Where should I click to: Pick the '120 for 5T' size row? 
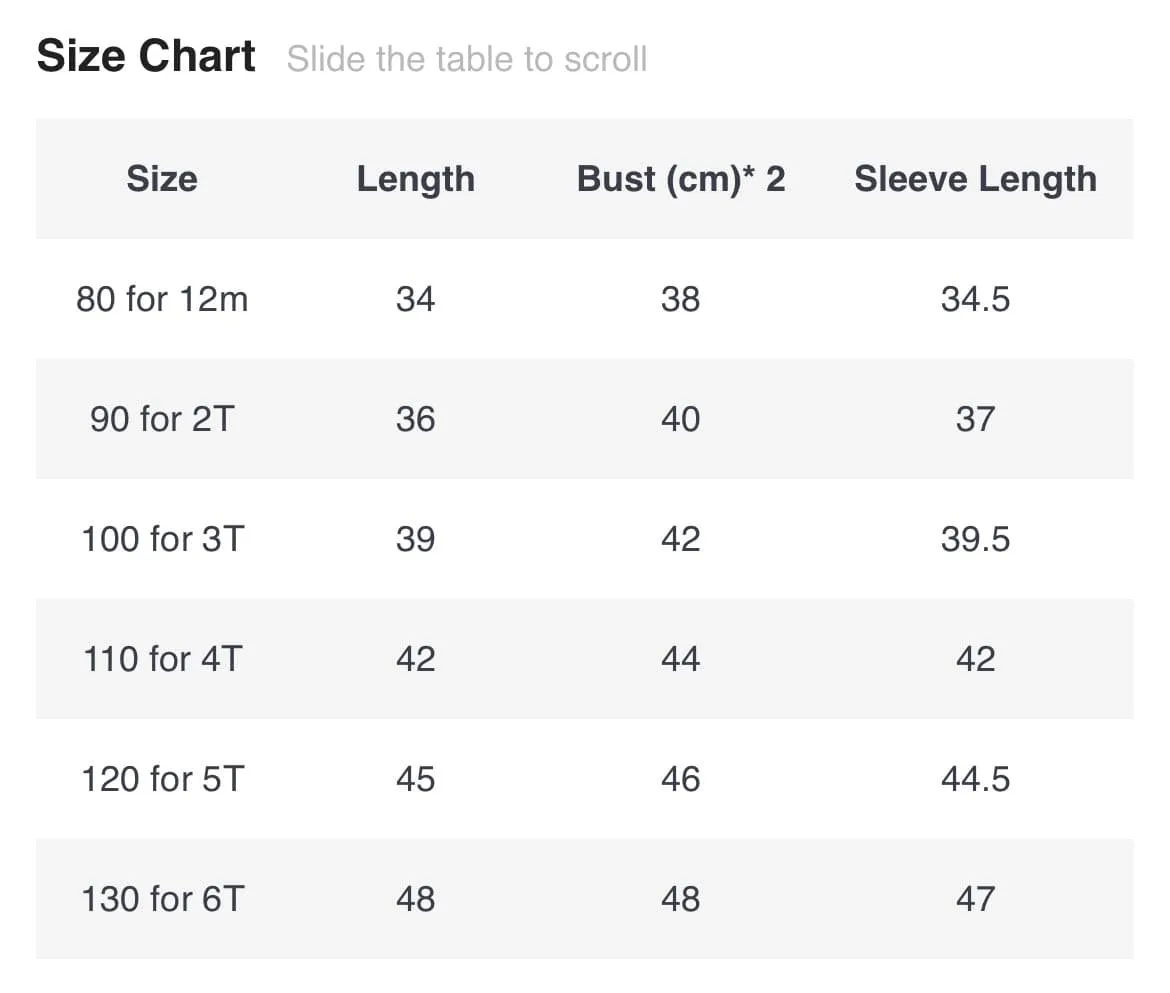coord(584,779)
